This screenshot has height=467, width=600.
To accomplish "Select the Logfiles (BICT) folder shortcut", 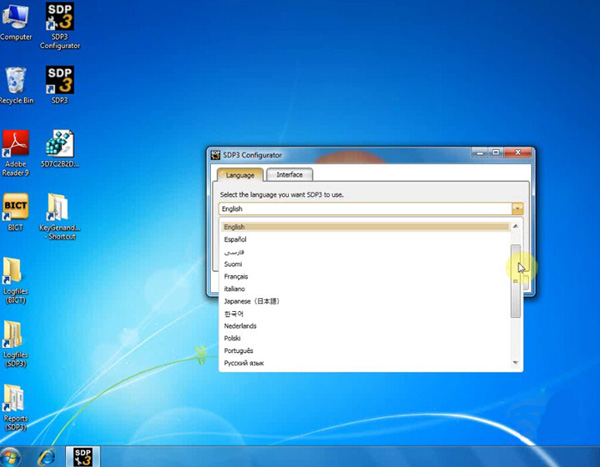I will pos(15,281).
